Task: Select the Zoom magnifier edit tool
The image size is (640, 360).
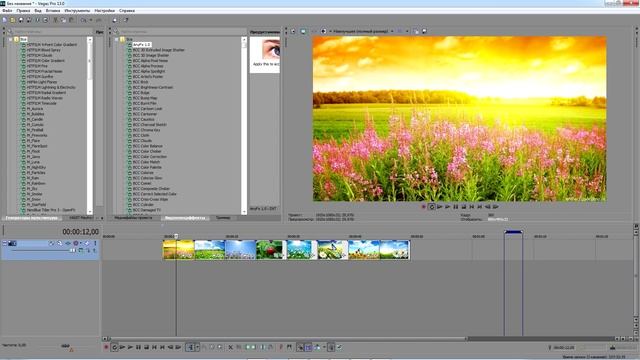Action: click(220, 347)
